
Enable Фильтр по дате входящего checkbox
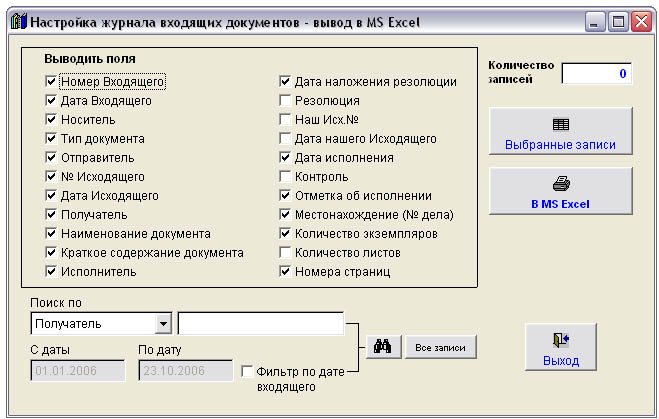tap(247, 371)
